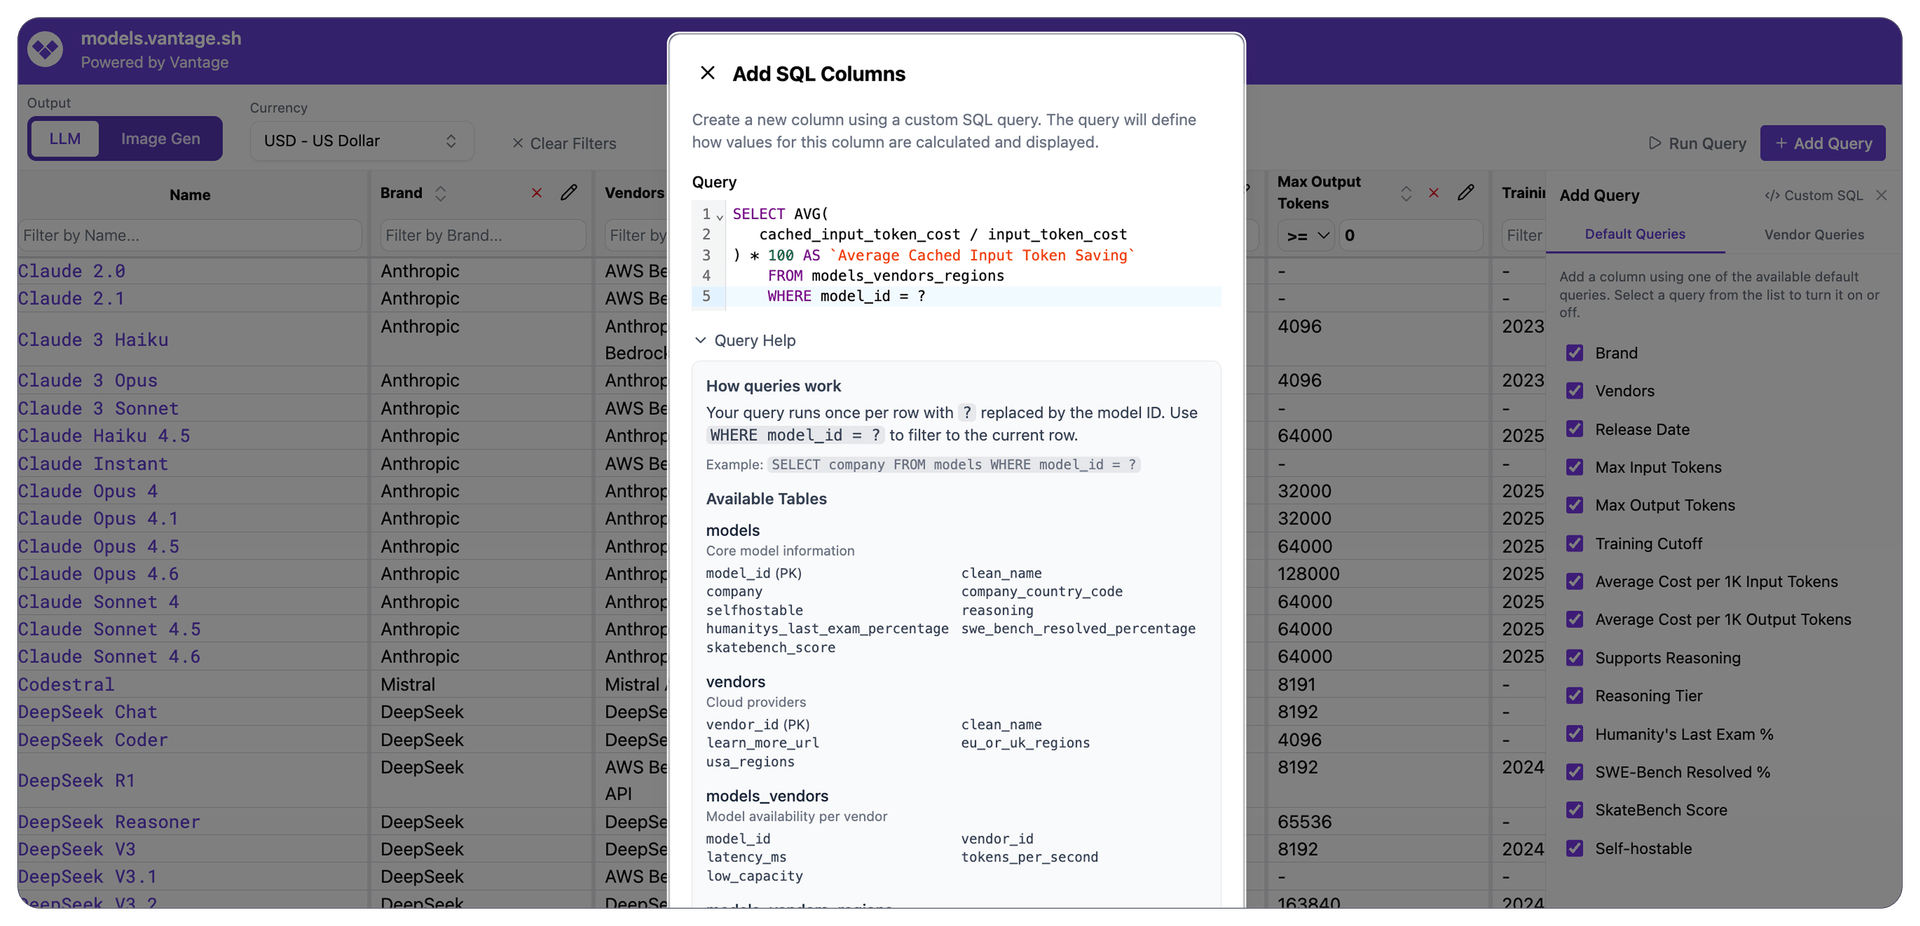
Task: Disable the Self-hostable column checkbox
Action: coord(1575,848)
